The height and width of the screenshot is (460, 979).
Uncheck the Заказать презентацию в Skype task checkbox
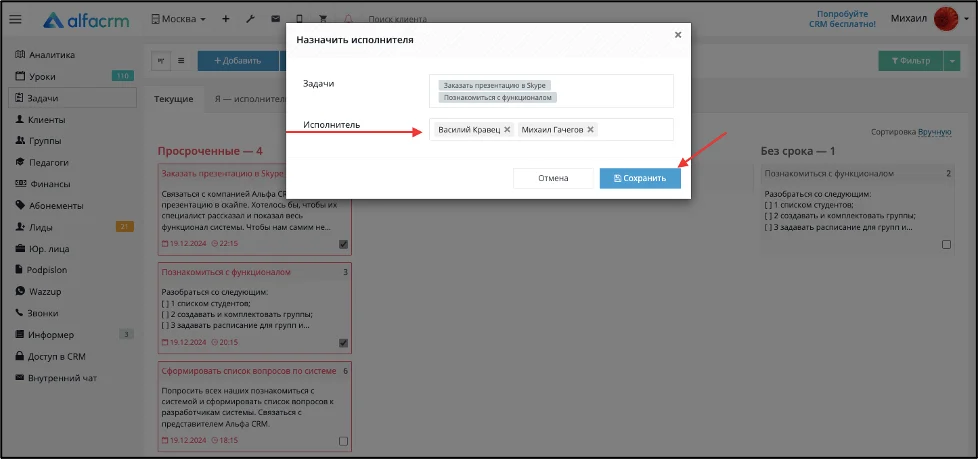point(343,244)
